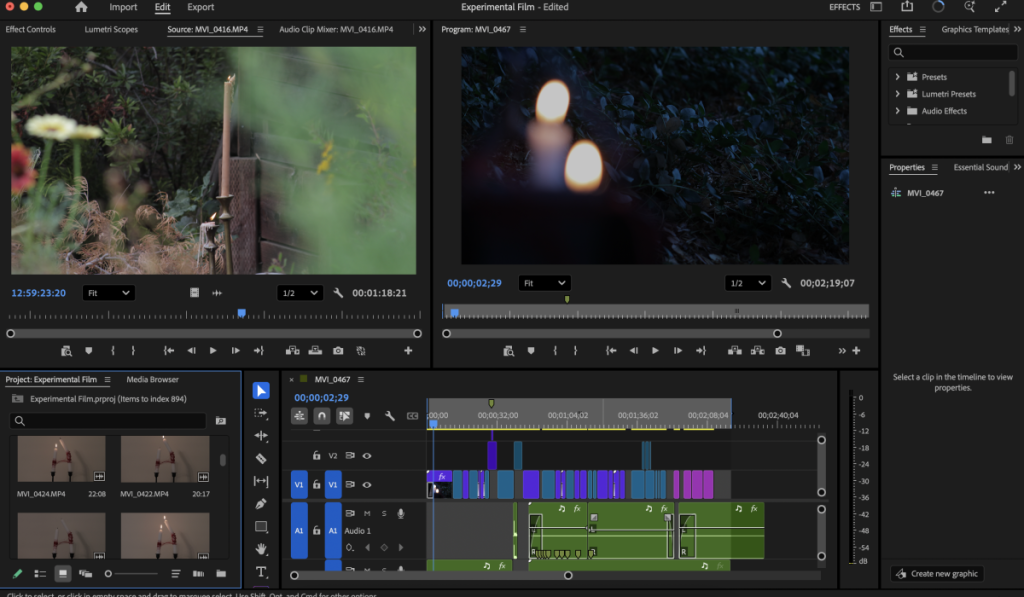The width and height of the screenshot is (1024, 597).
Task: Open Source monitor 1/2 resolution dropdown
Action: pyautogui.click(x=300, y=293)
